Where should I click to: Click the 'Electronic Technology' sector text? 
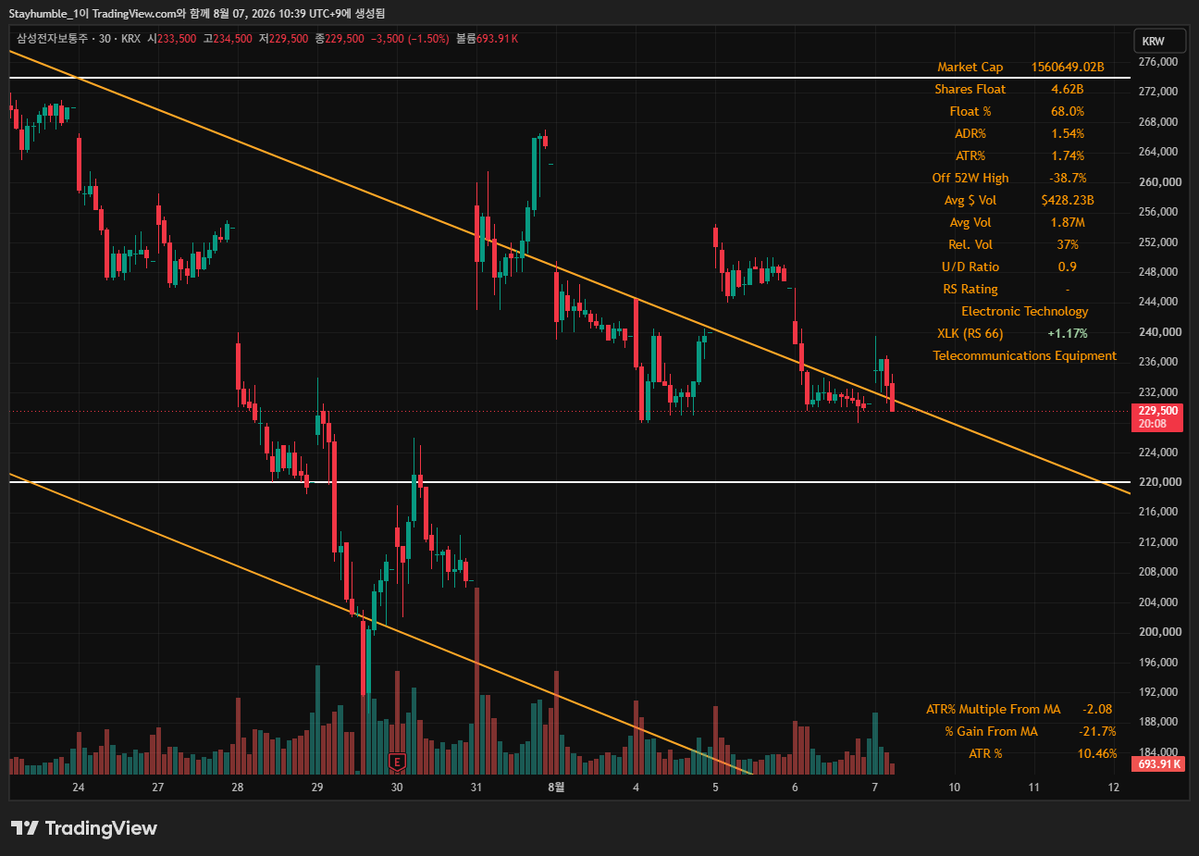[1025, 311]
